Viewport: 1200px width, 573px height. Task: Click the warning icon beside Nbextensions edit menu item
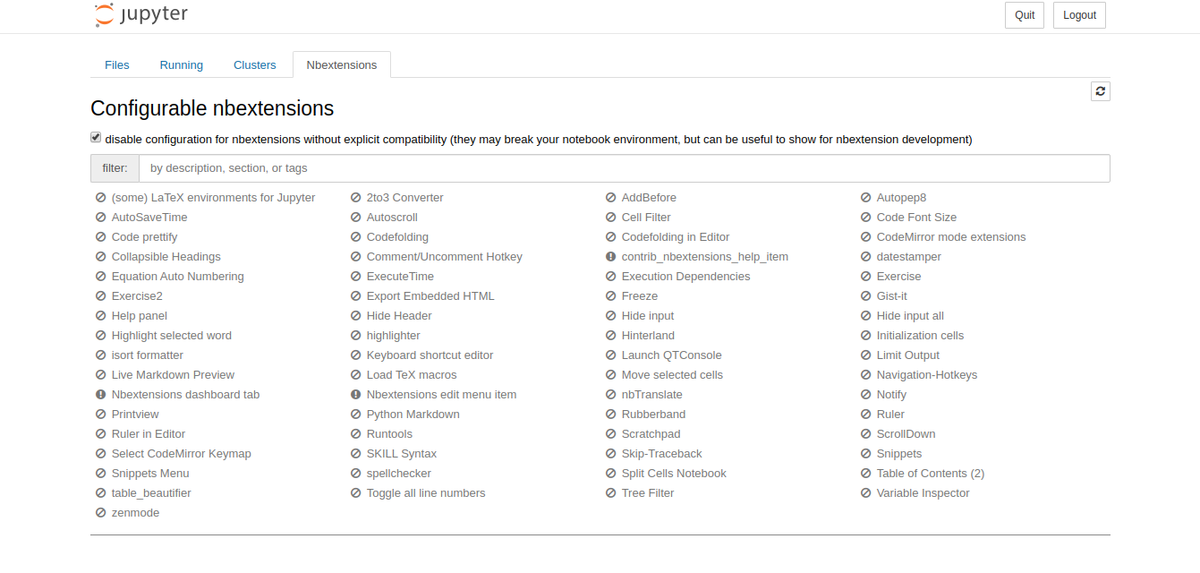356,395
